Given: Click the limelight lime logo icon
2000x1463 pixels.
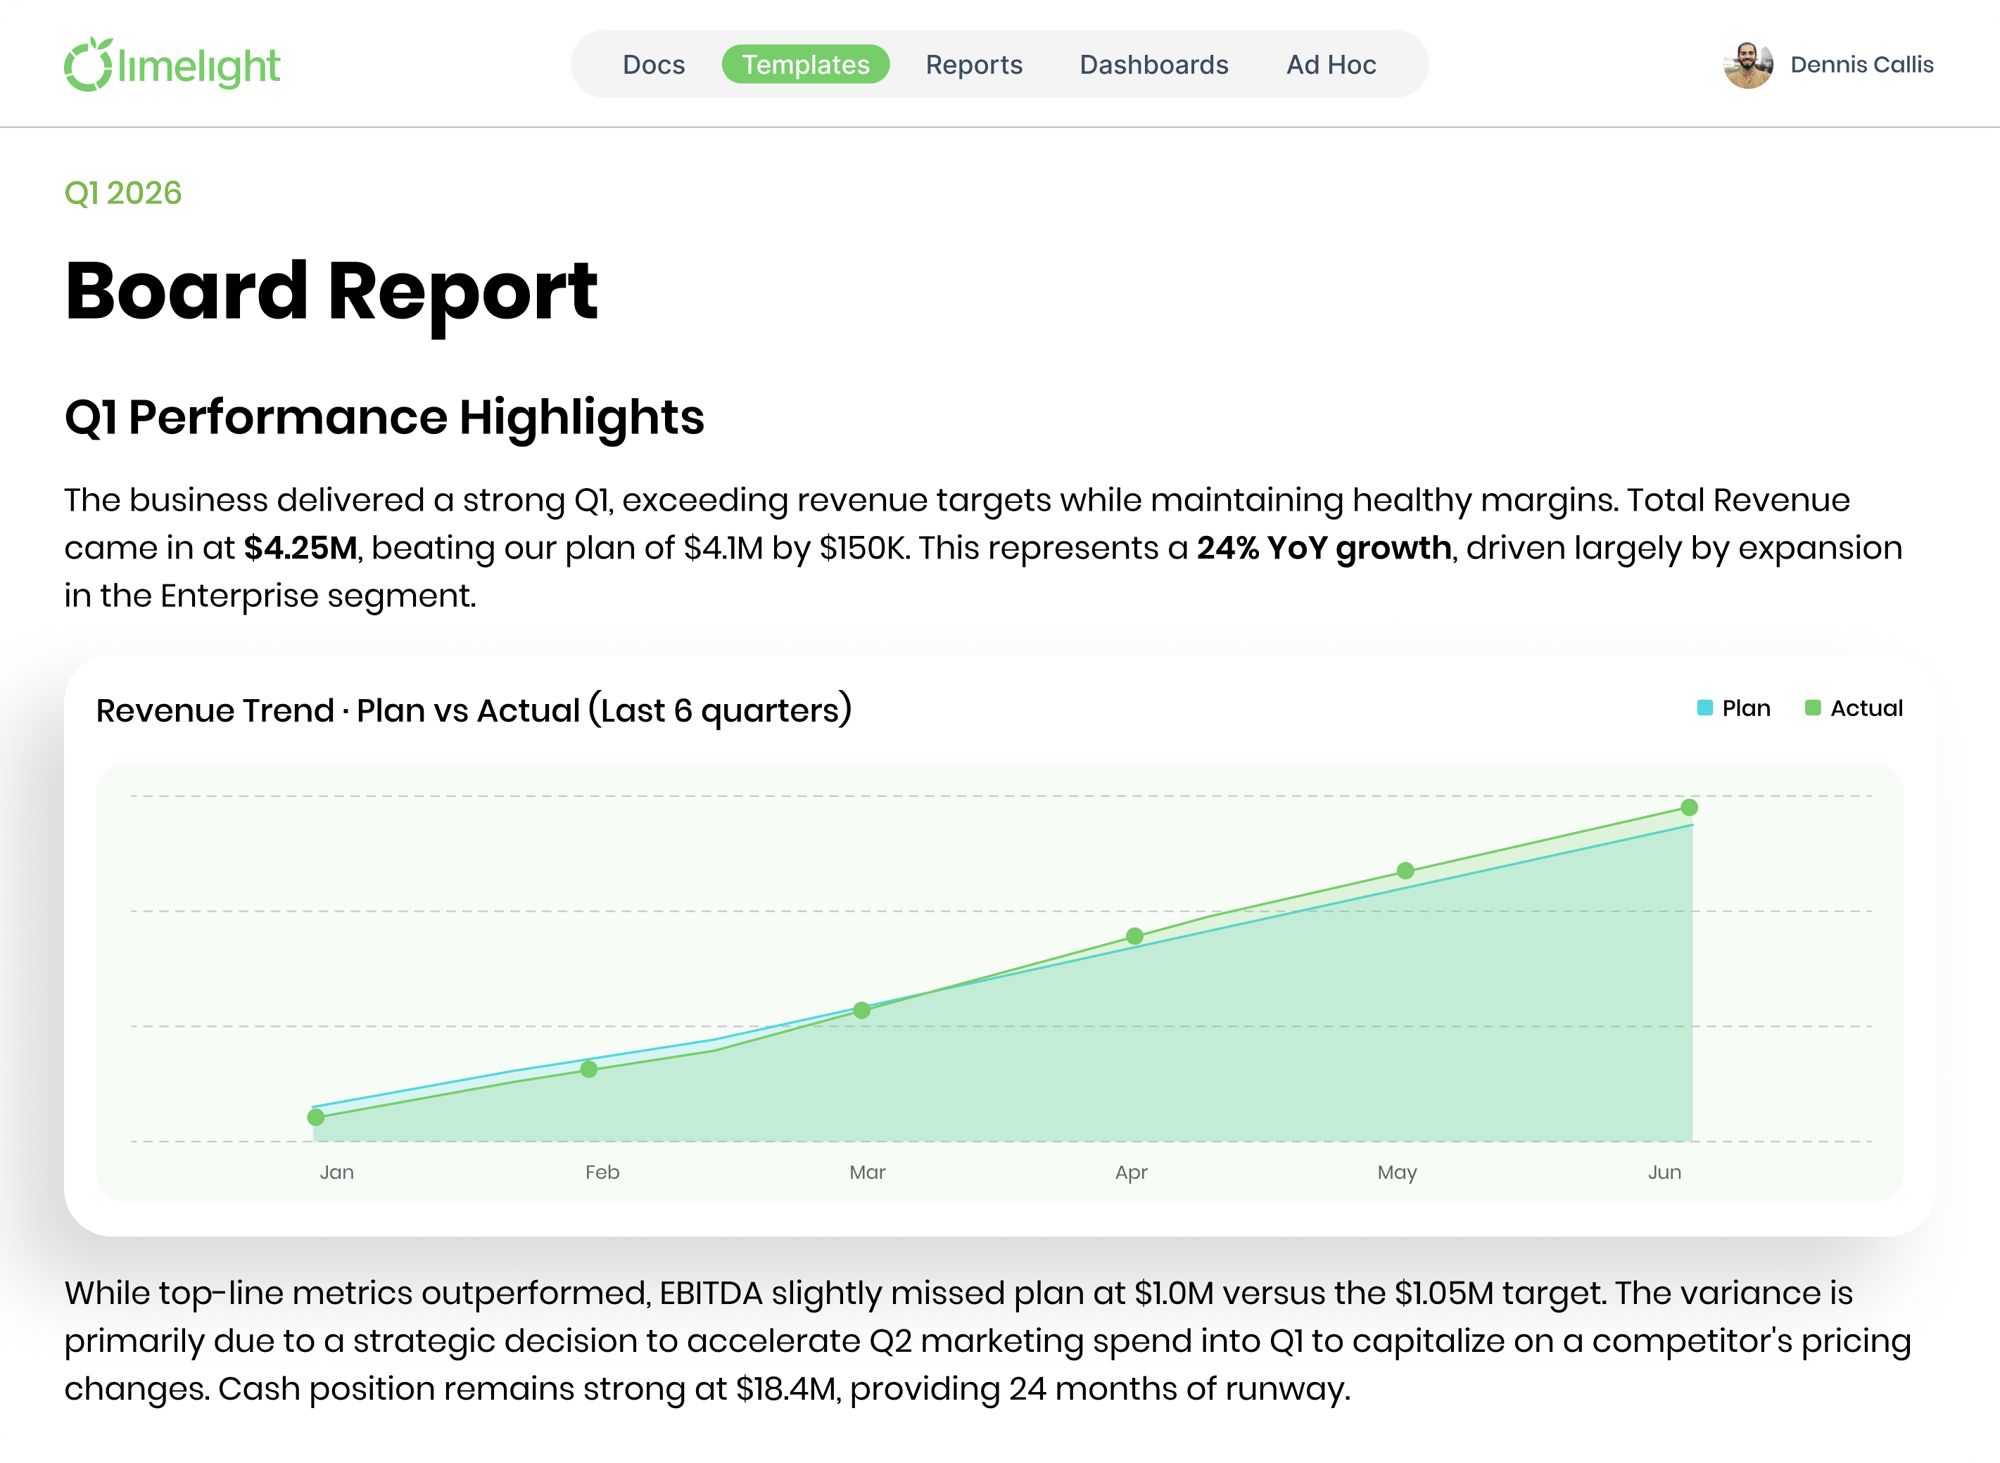Looking at the screenshot, I should pos(88,64).
